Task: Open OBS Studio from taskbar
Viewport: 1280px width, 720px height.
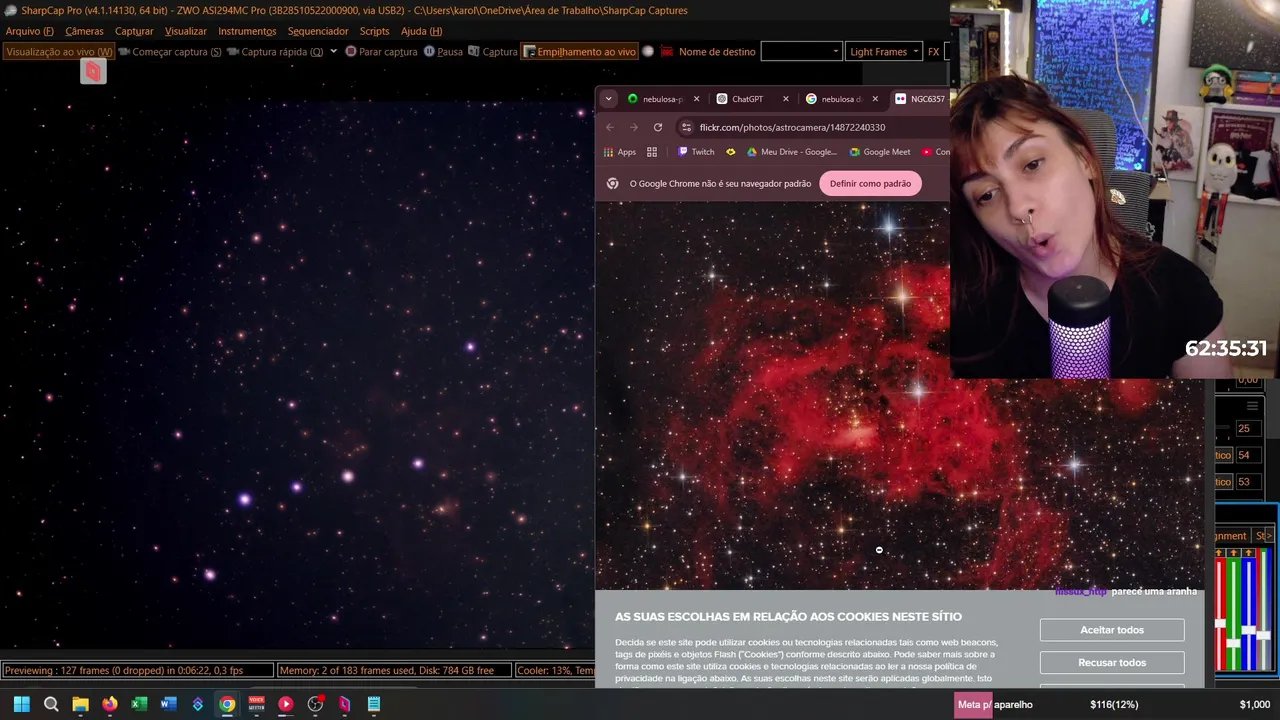Action: [x=315, y=704]
